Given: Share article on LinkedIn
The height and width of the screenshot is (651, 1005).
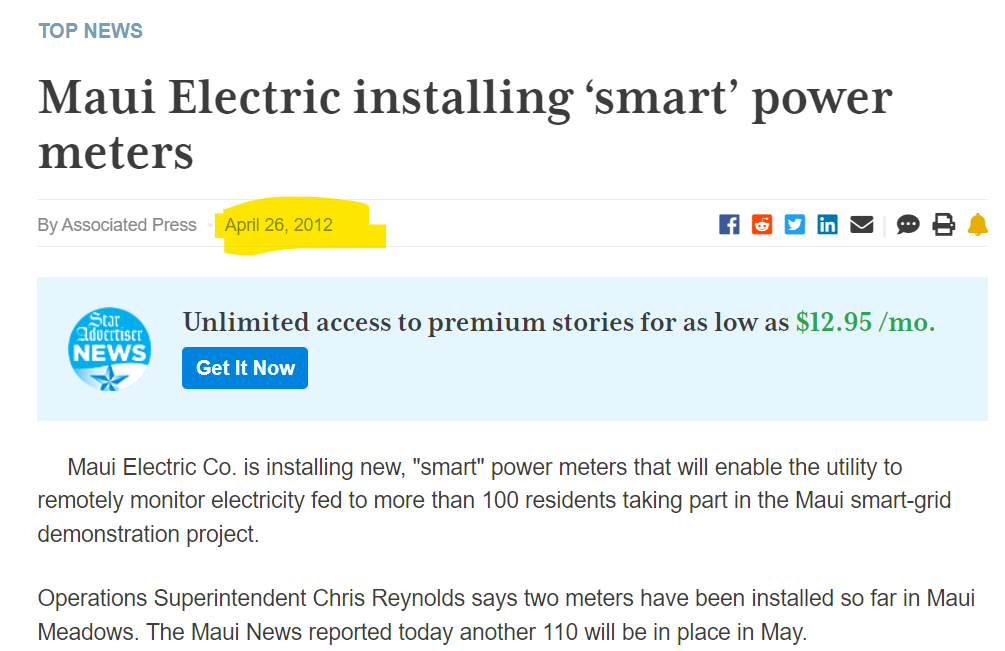Looking at the screenshot, I should click(827, 225).
